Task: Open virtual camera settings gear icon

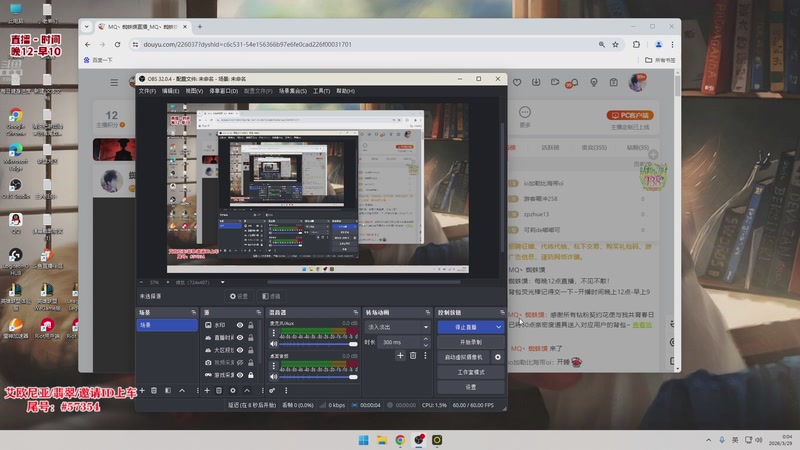Action: 497,357
